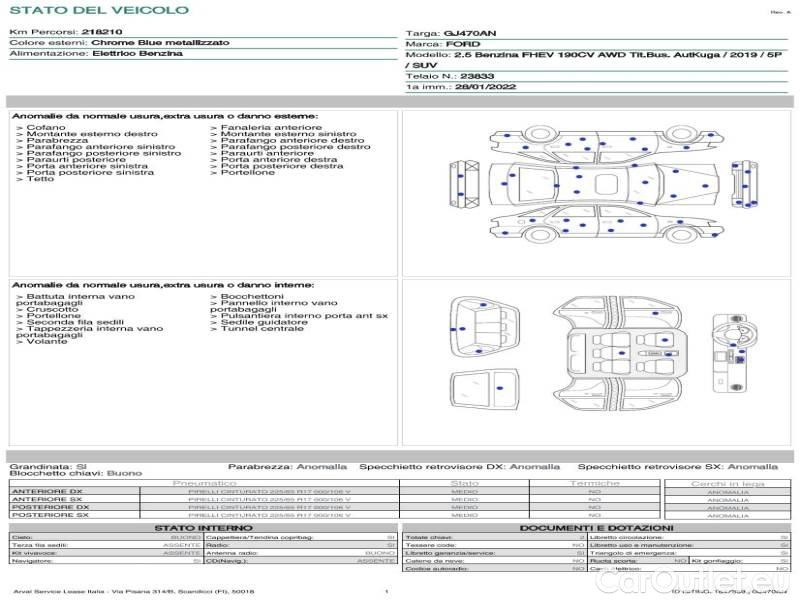
Task: Click the STATO INTERNO table header
Action: [x=203, y=528]
